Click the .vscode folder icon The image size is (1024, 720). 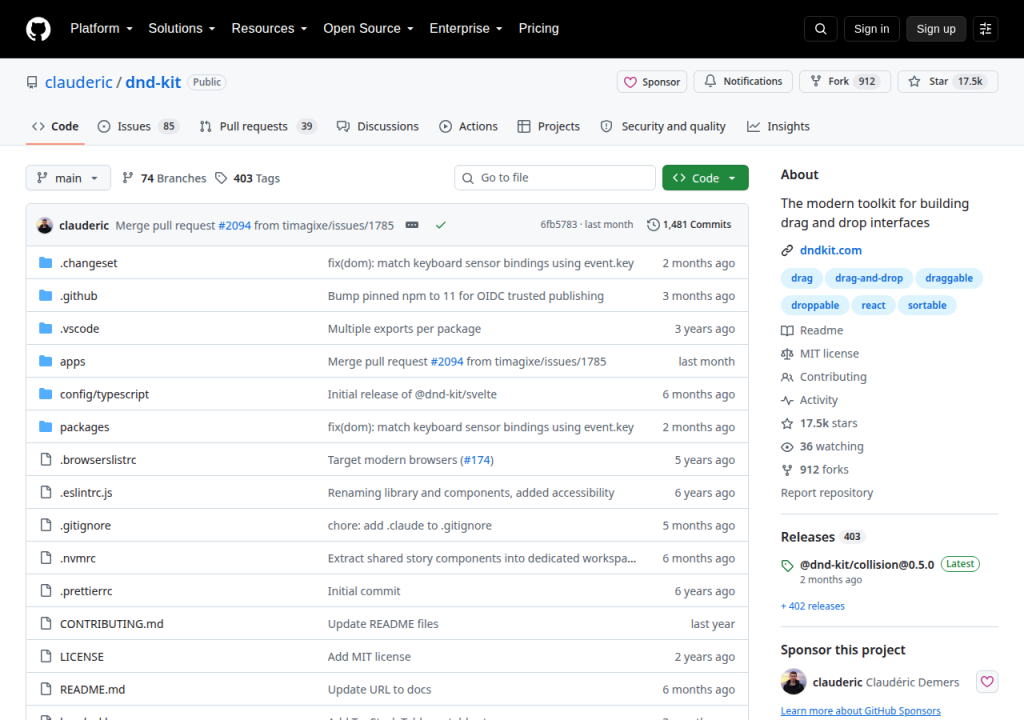pos(45,328)
